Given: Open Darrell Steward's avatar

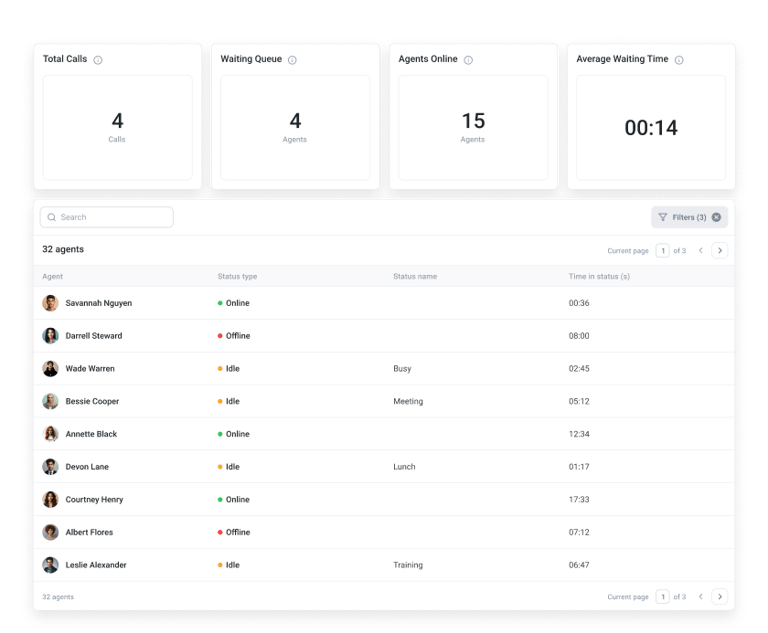Looking at the screenshot, I should [x=50, y=336].
